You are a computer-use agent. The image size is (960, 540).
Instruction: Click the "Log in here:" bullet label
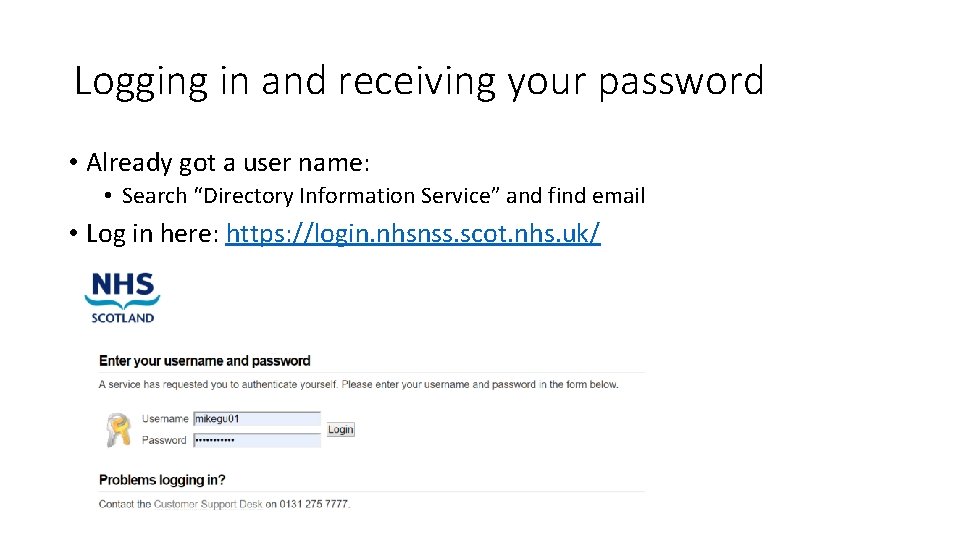(x=154, y=234)
